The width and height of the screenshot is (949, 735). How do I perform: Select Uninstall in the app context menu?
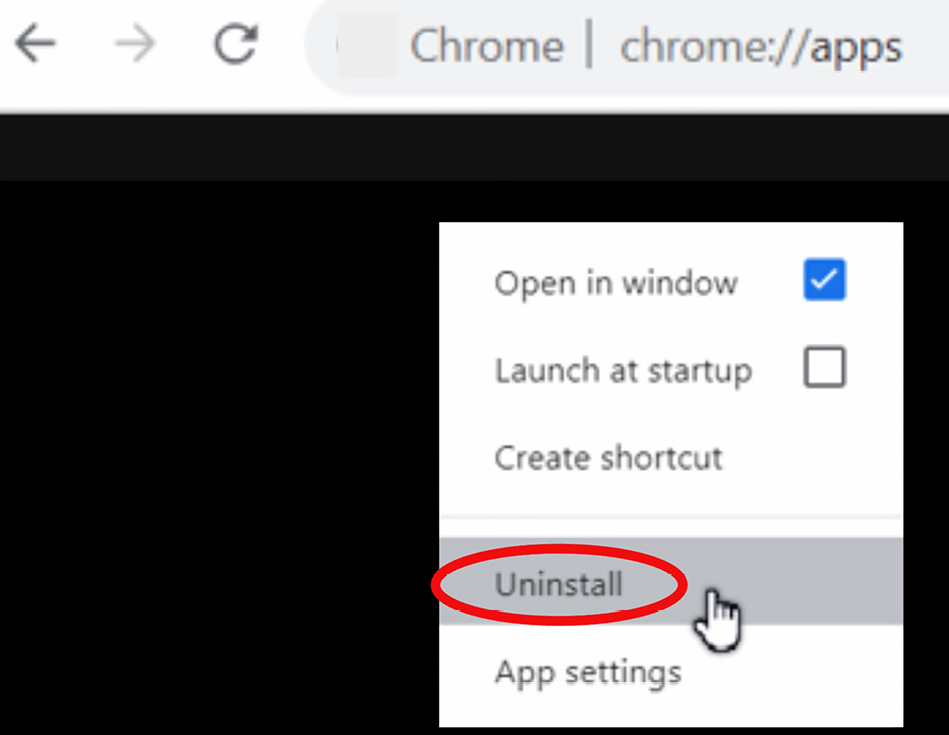[x=558, y=584]
